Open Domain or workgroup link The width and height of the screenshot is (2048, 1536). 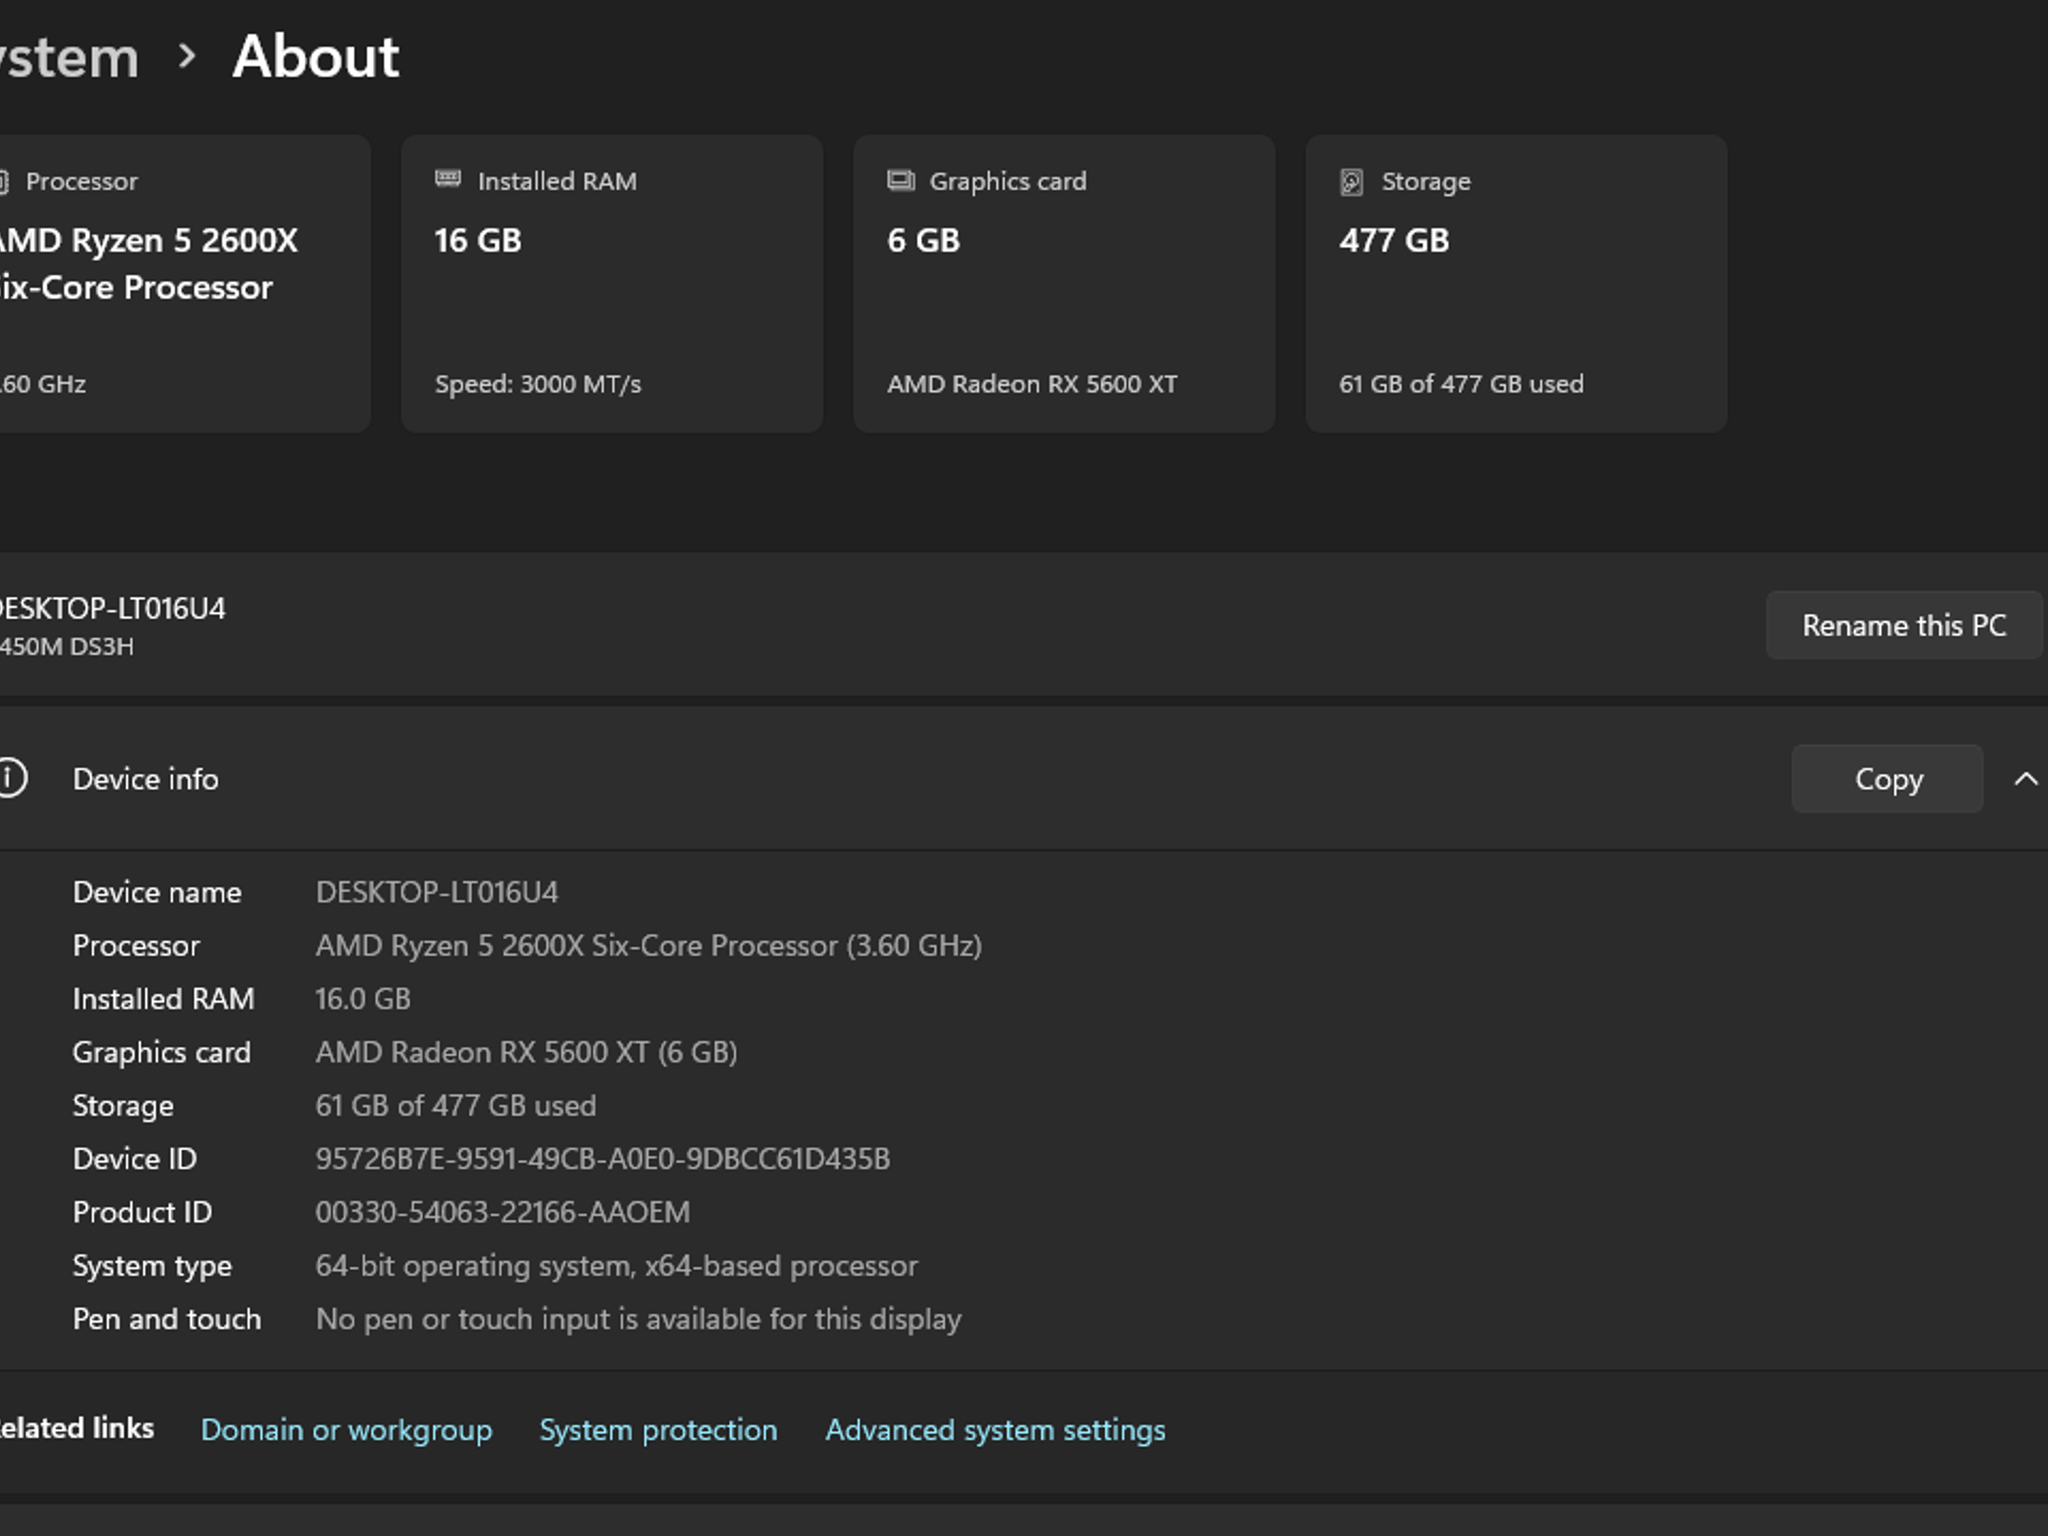[346, 1430]
